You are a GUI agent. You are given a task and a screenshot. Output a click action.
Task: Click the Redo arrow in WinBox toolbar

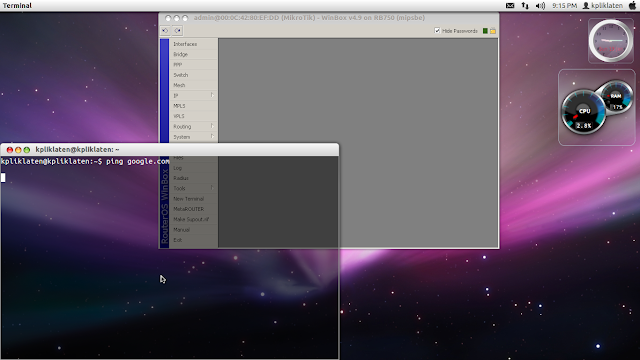178,31
